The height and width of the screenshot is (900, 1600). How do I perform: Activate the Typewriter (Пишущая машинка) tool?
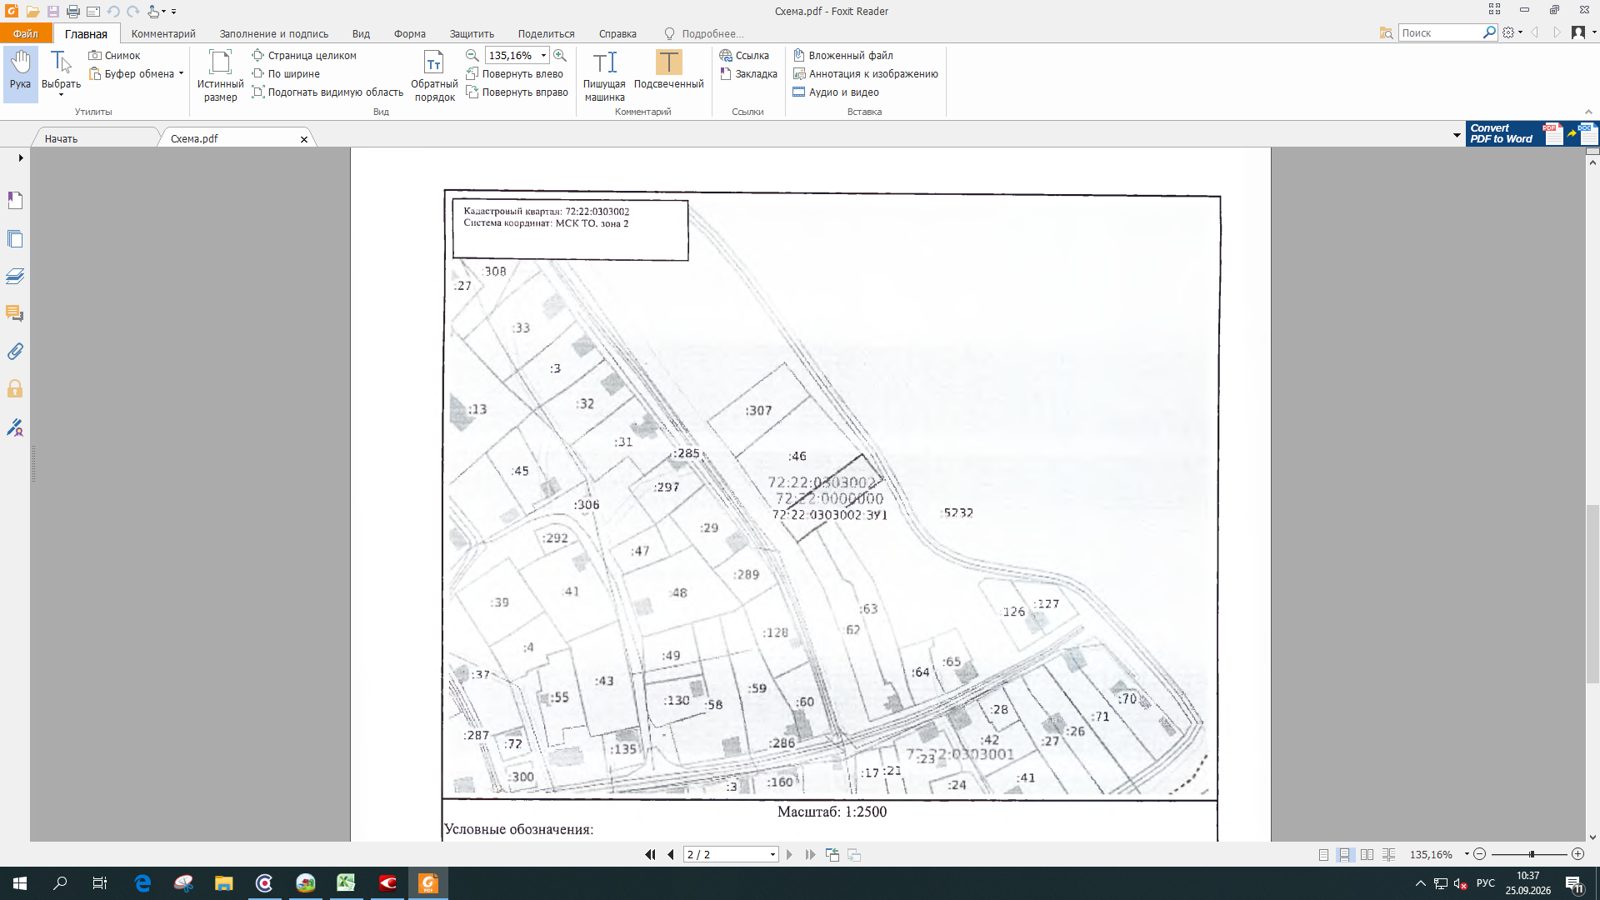tap(604, 75)
